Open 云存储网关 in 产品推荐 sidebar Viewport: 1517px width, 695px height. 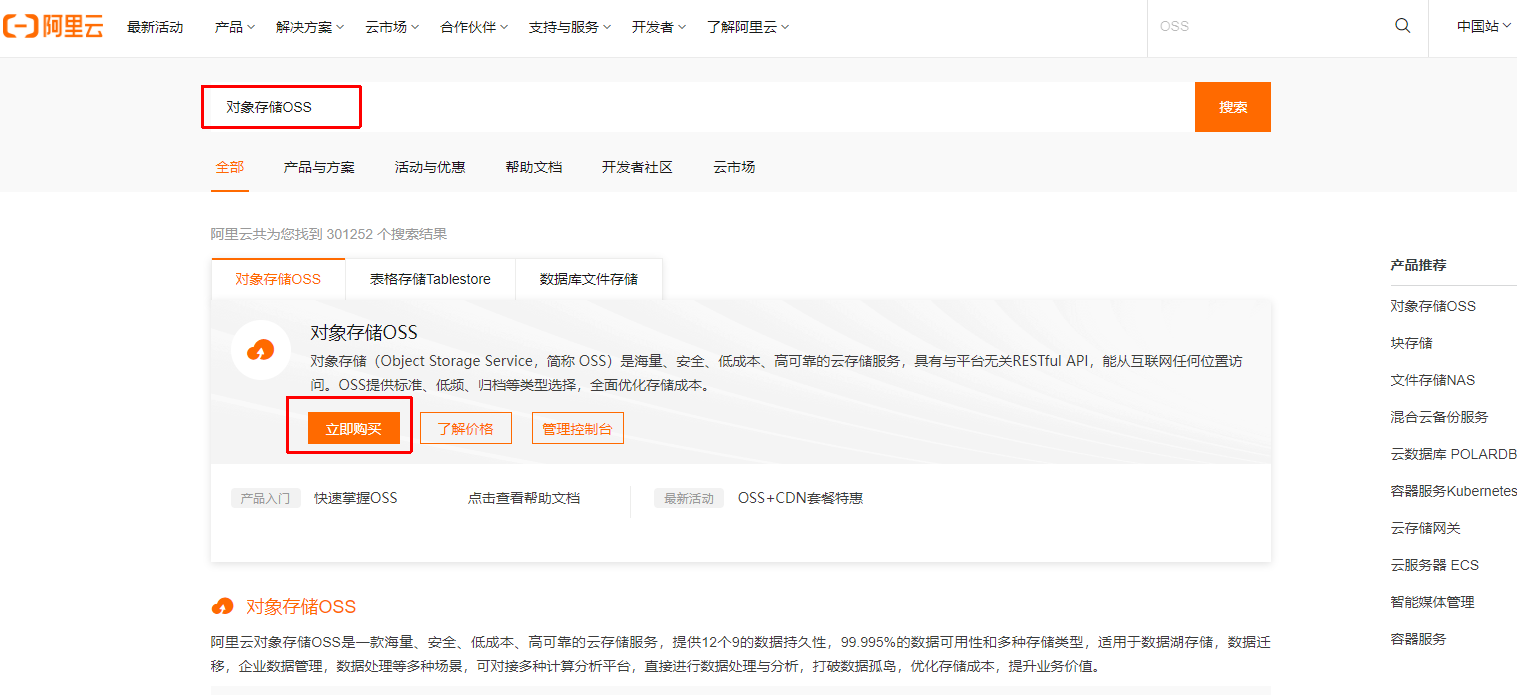coord(1425,528)
